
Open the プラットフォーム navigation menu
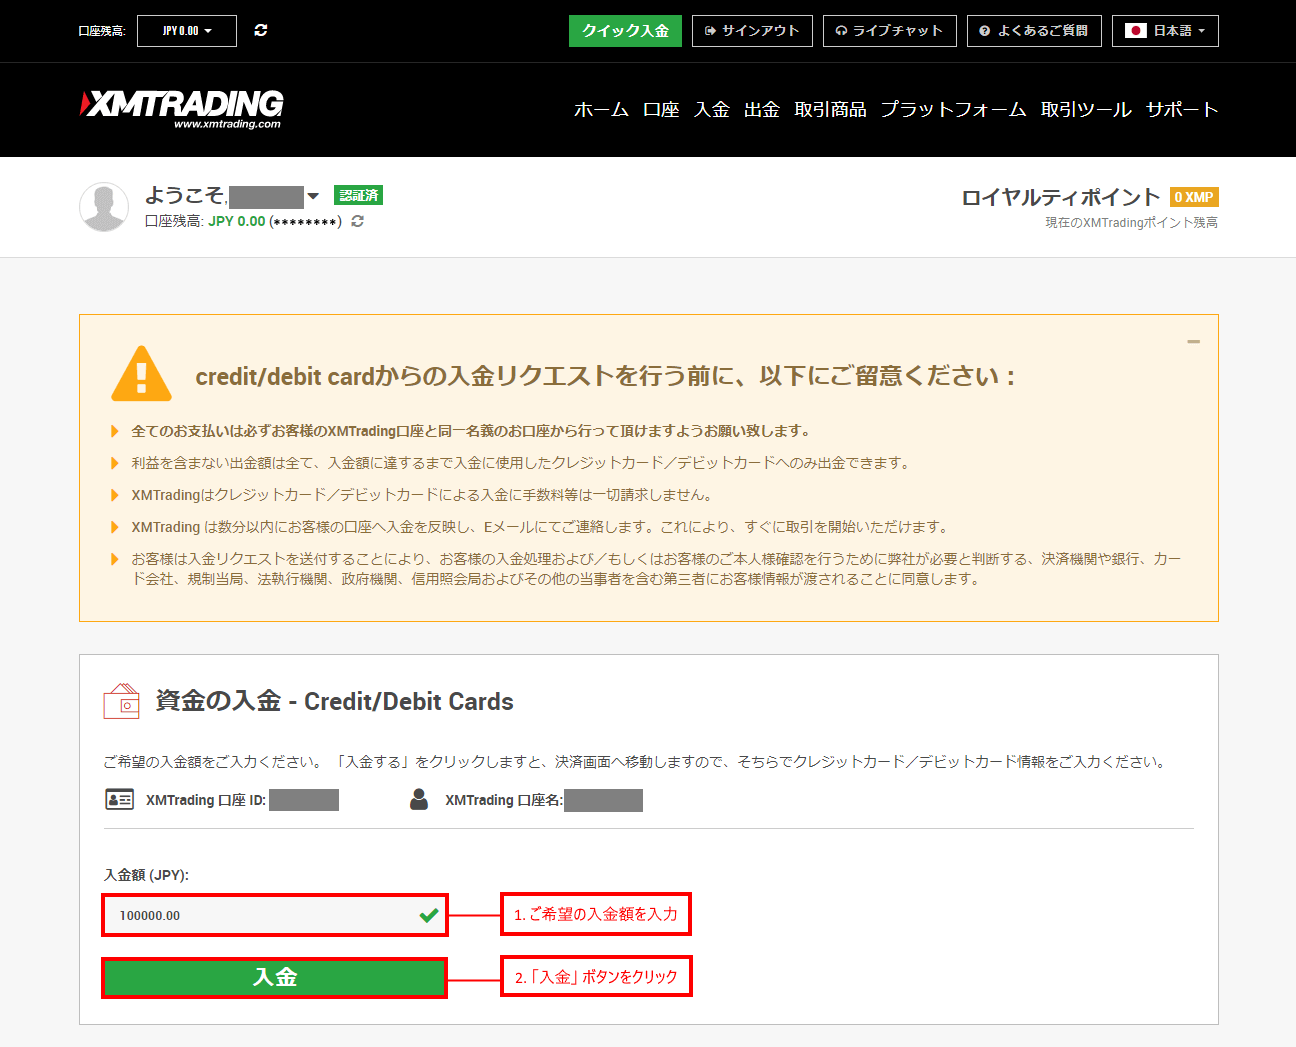click(x=953, y=110)
